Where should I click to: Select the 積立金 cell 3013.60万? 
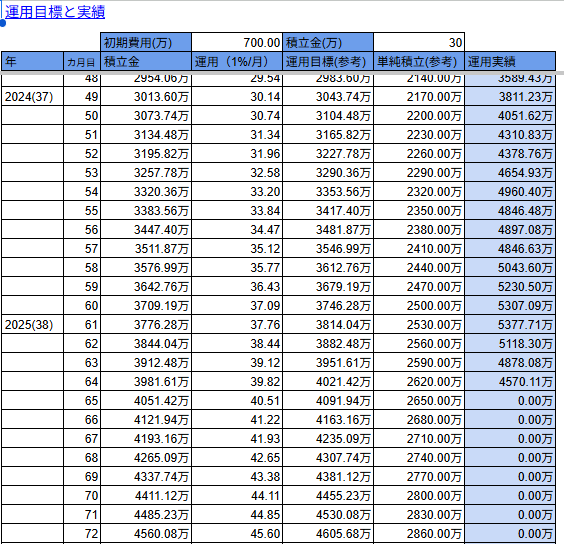click(x=146, y=96)
